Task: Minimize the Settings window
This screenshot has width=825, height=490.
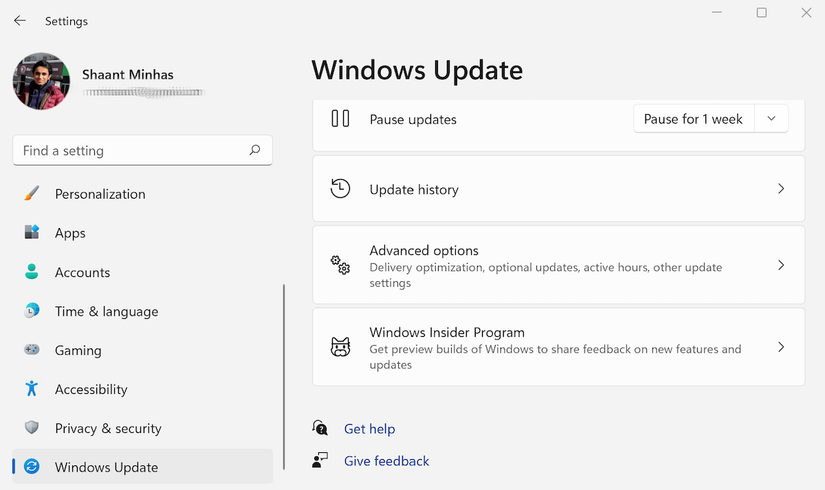Action: point(717,12)
